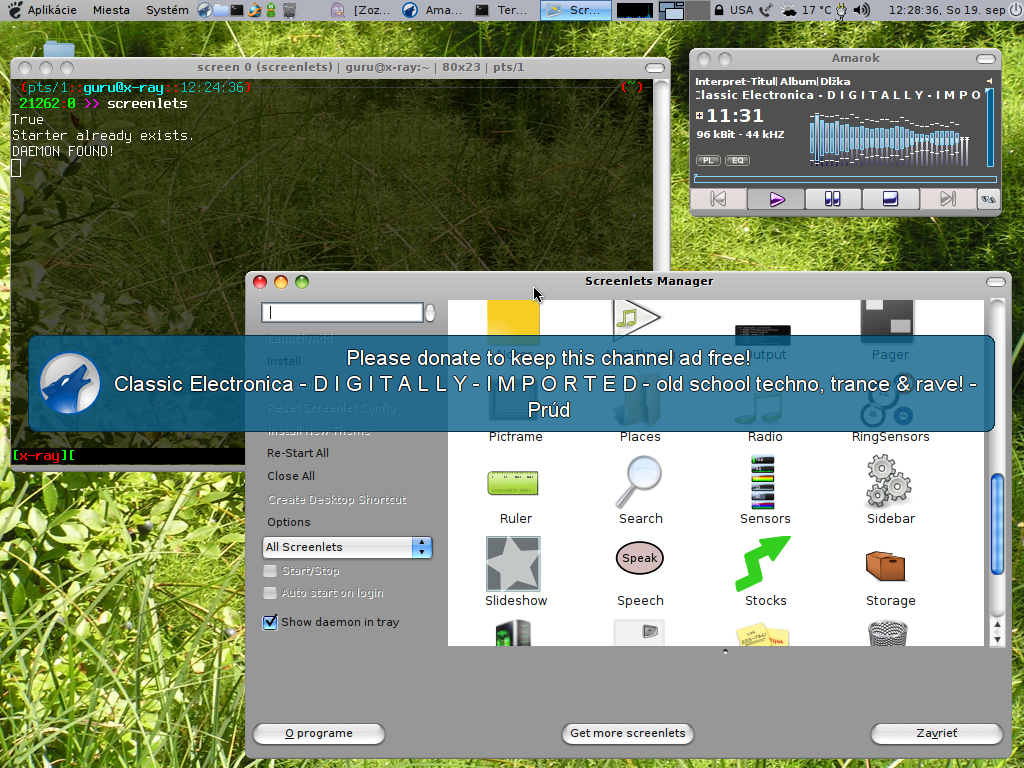Click Get more screenlets button
Image resolution: width=1024 pixels, height=768 pixels.
(628, 733)
